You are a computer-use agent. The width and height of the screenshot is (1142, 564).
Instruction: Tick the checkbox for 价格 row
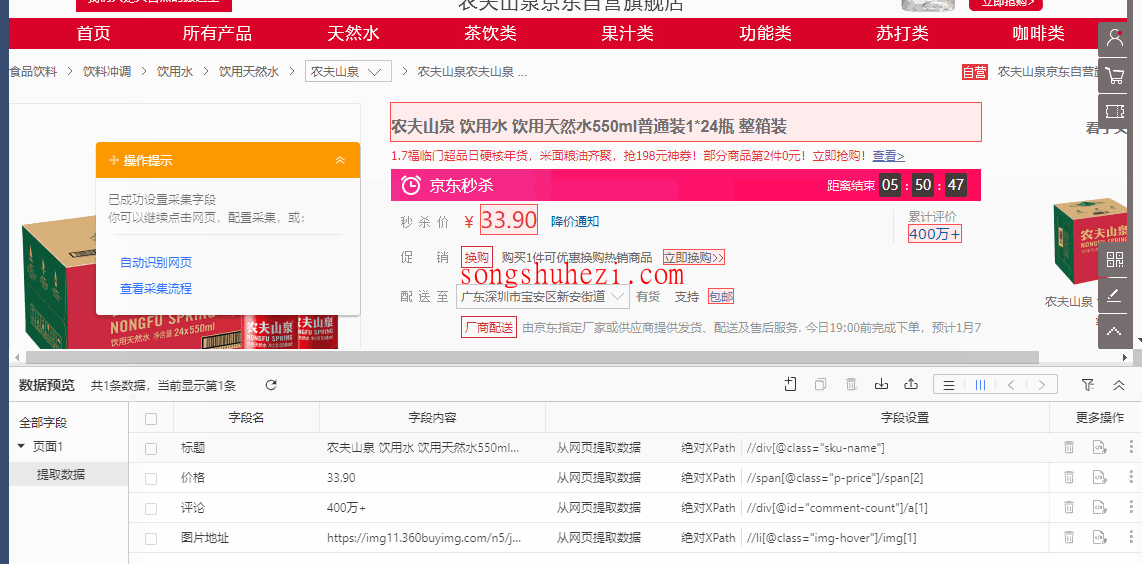click(151, 479)
